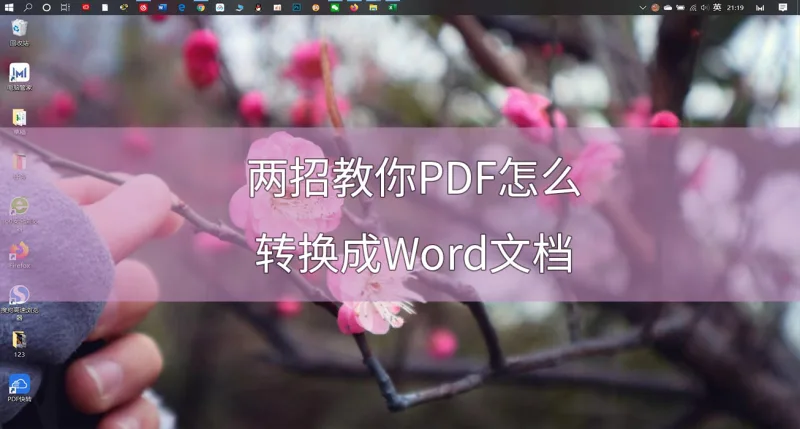Open the taskbar search magnifier
Image resolution: width=800 pixels, height=429 pixels.
28,8
